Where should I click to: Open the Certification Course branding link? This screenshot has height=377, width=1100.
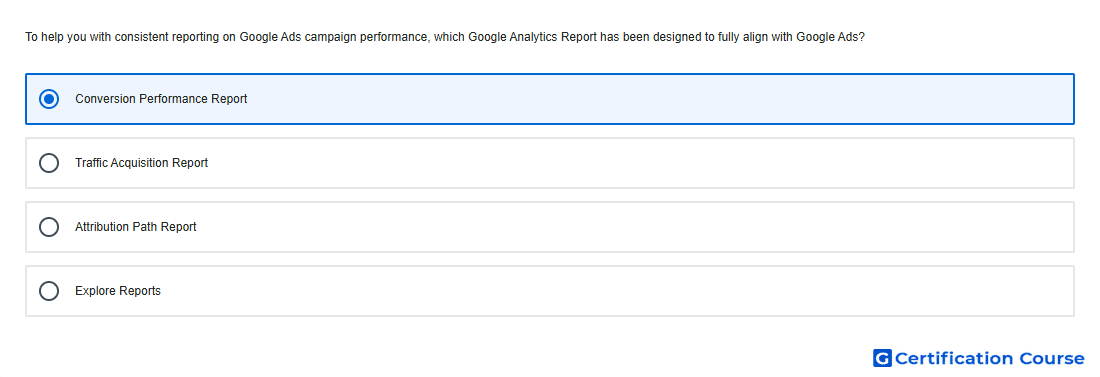979,359
